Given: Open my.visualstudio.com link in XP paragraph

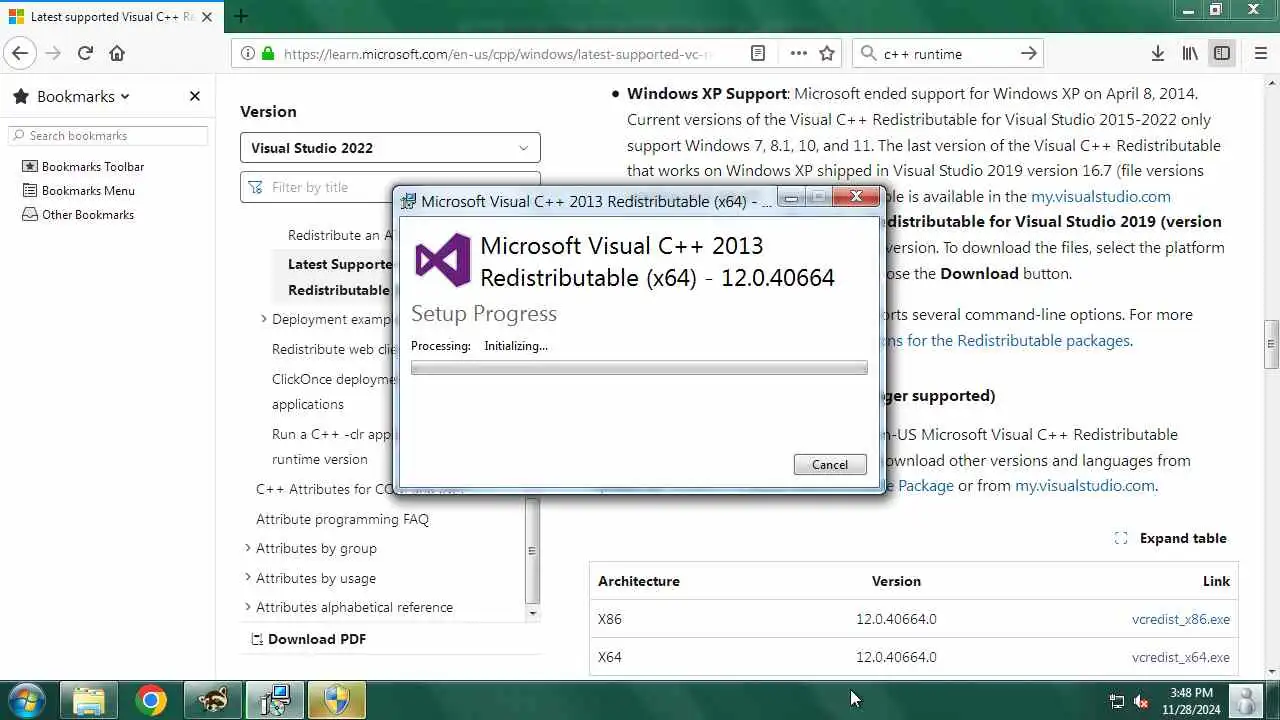Looking at the screenshot, I should click(1101, 196).
